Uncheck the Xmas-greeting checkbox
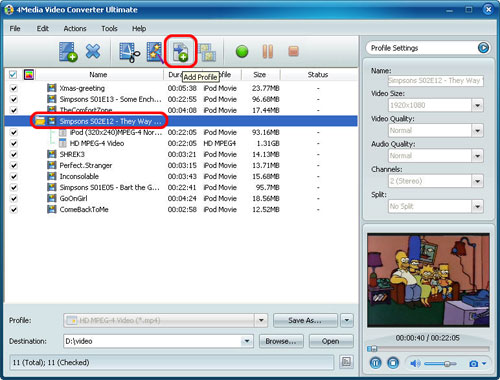500x380 pixels. pyautogui.click(x=14, y=88)
